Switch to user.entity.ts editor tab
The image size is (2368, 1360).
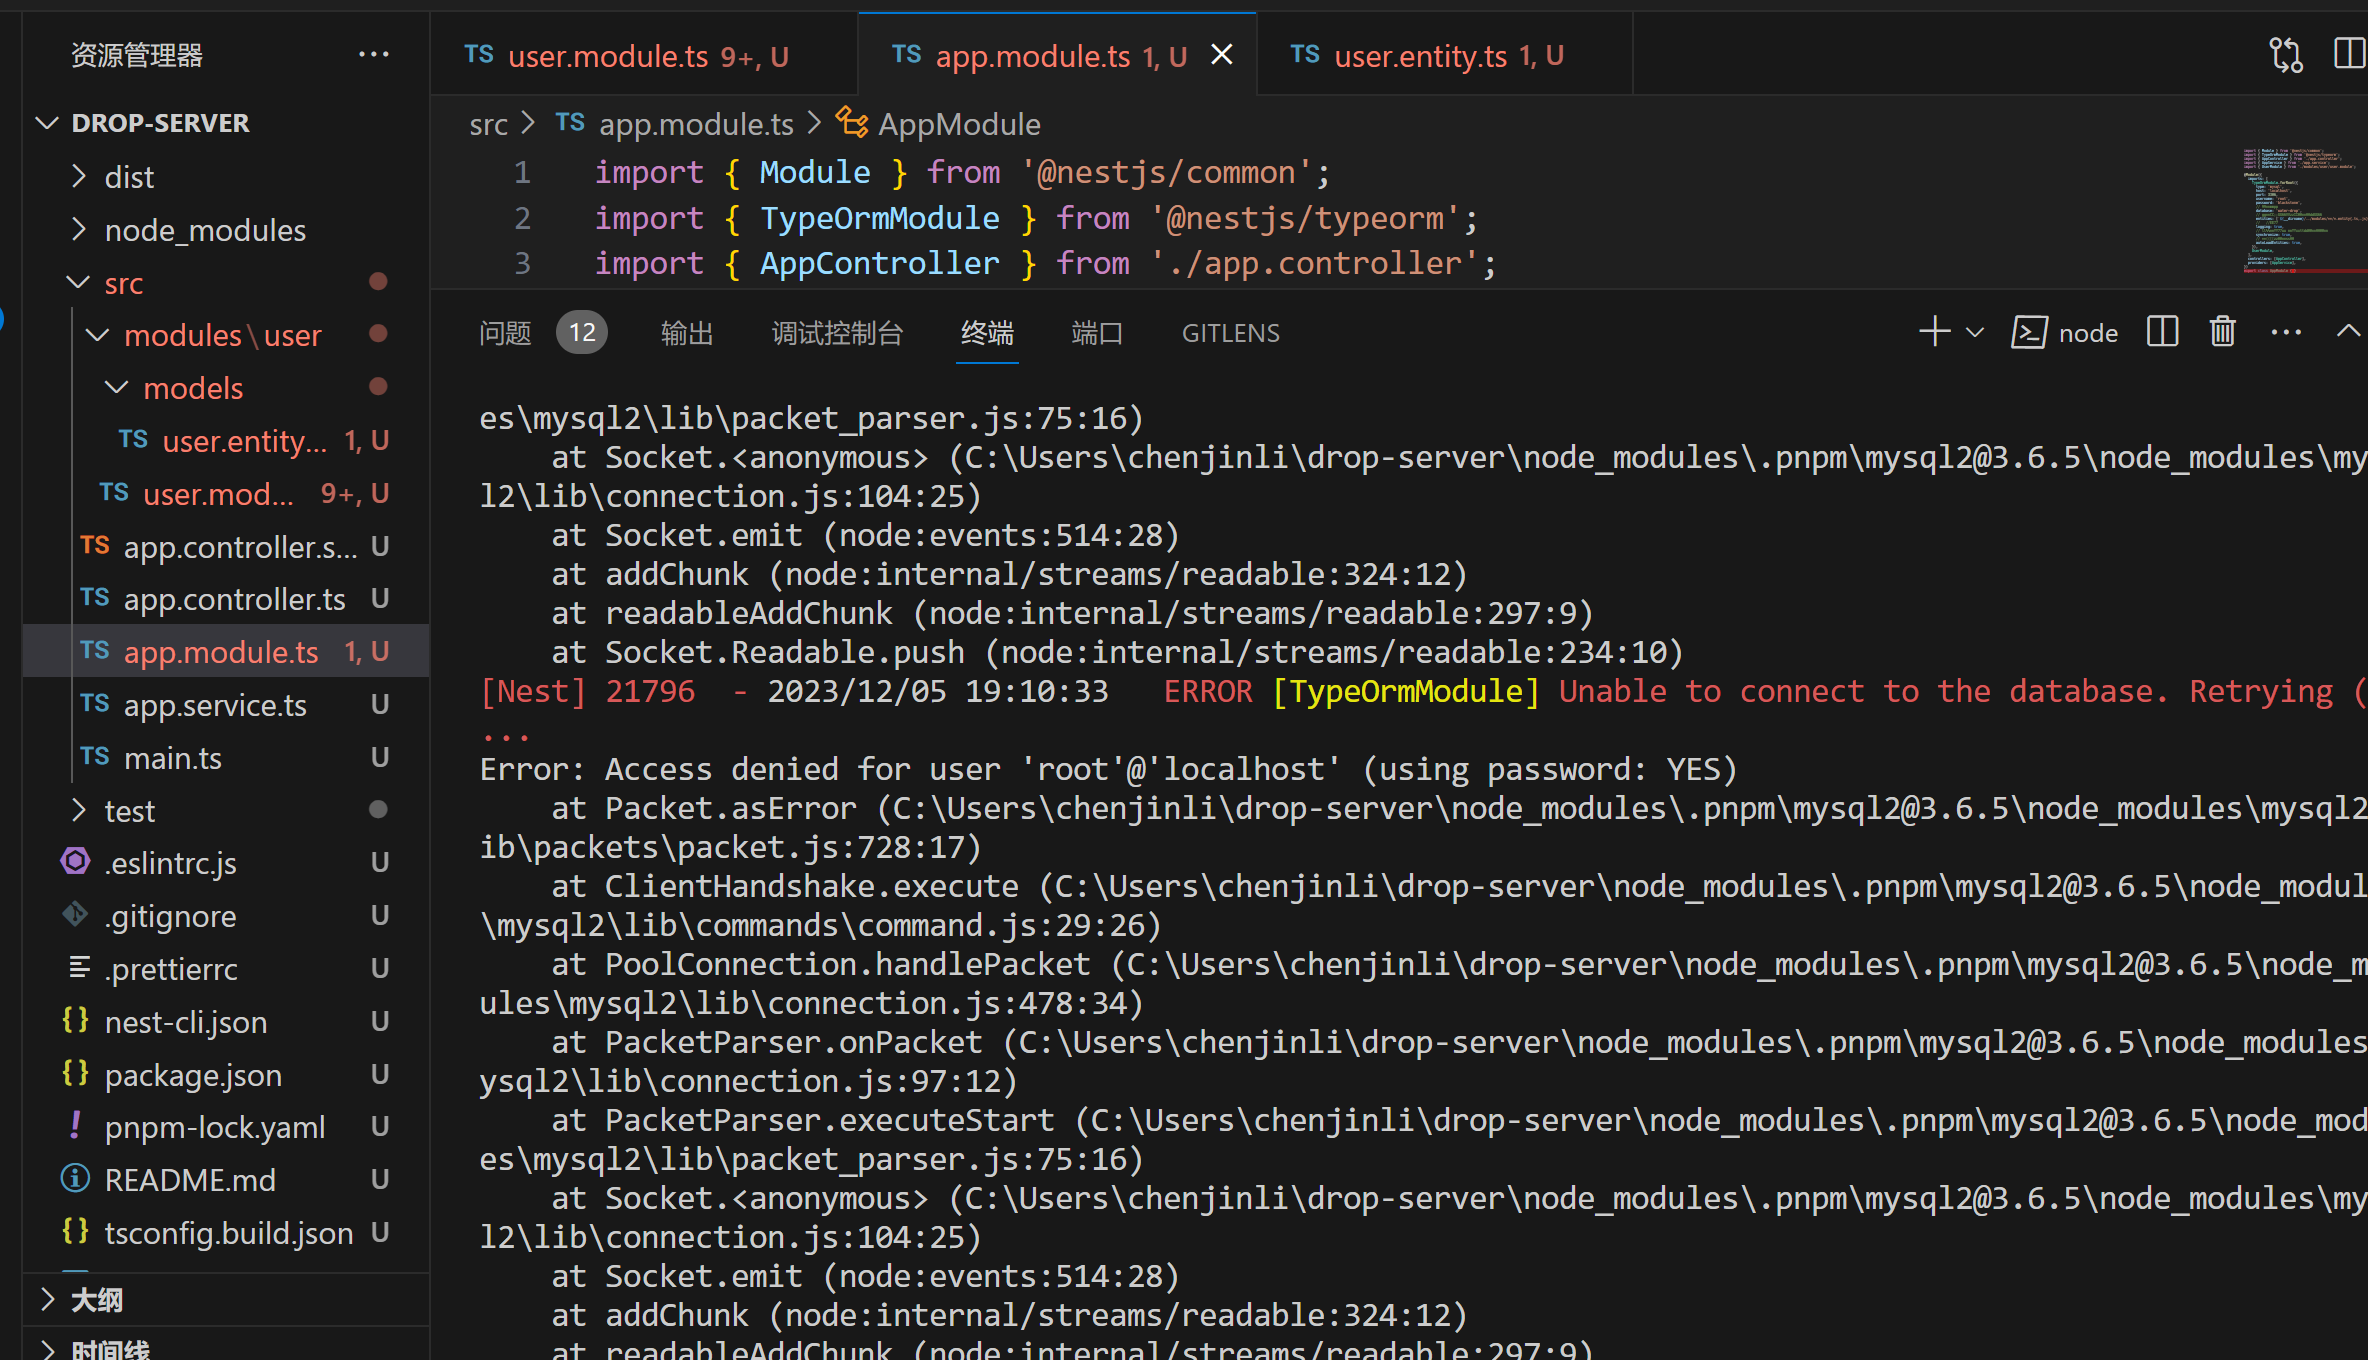point(1445,55)
